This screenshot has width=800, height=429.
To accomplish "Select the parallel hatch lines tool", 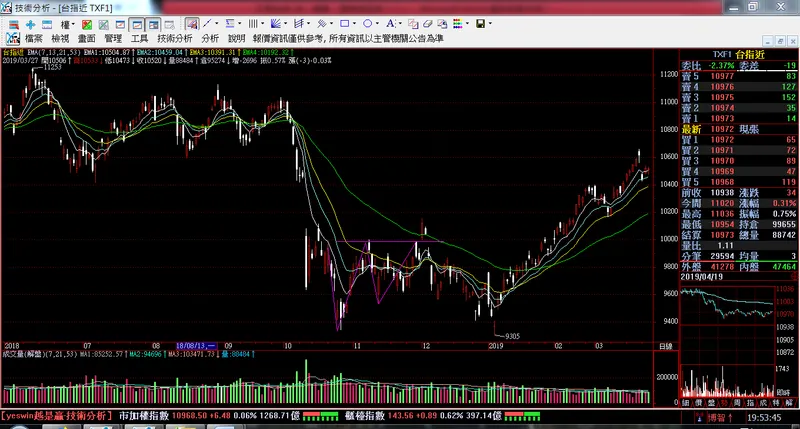I will click(x=321, y=23).
